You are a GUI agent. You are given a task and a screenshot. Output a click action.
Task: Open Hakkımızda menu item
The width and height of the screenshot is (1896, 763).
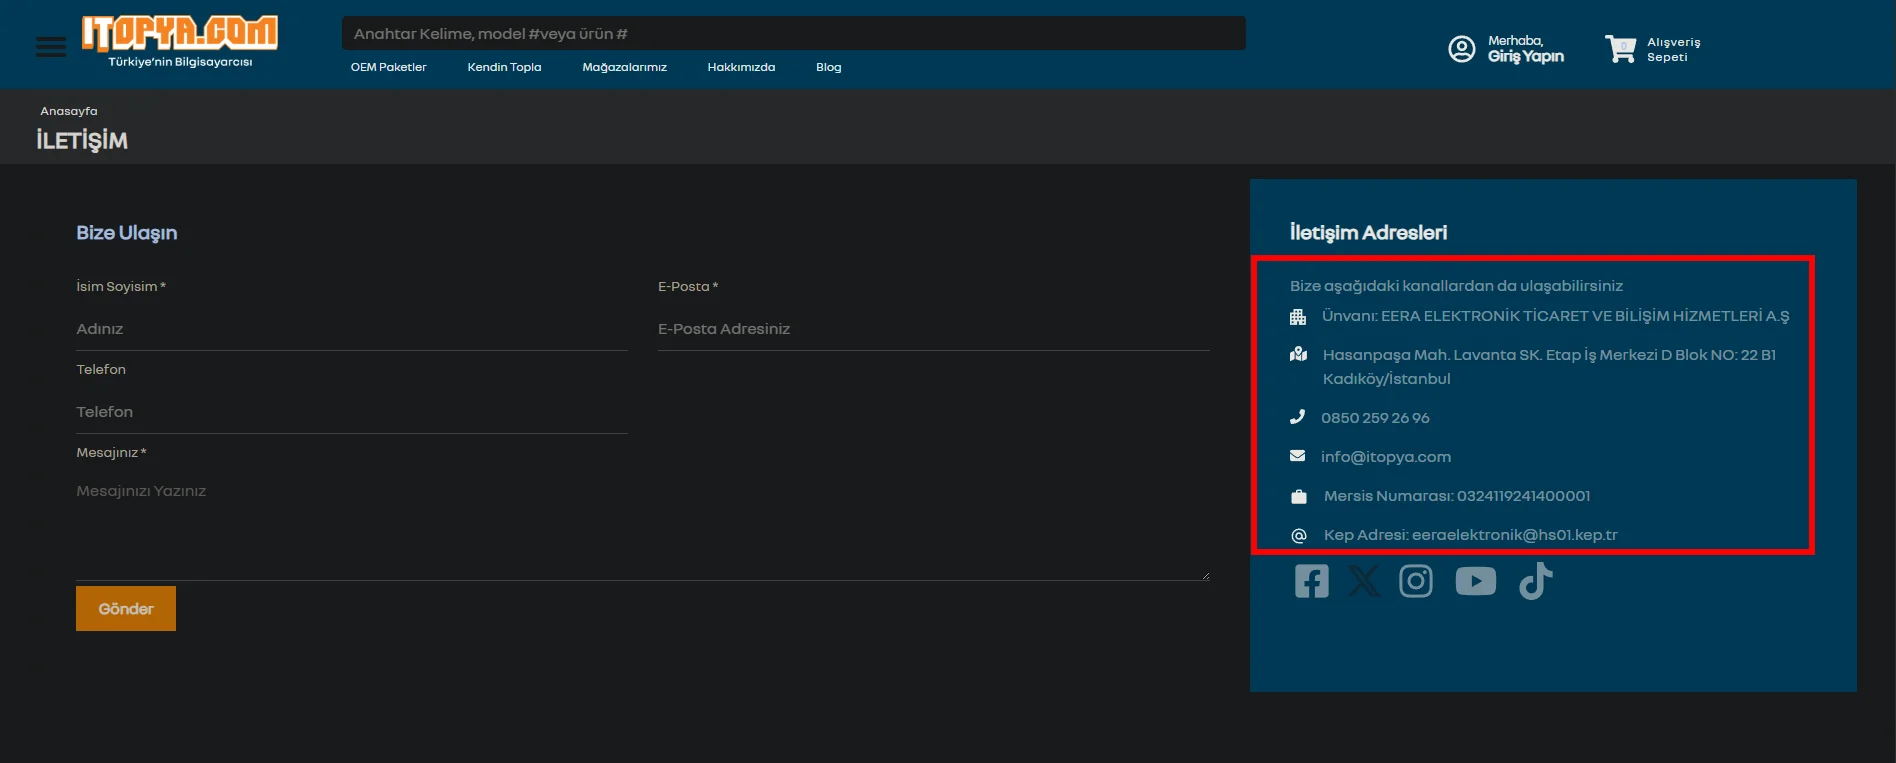tap(741, 67)
